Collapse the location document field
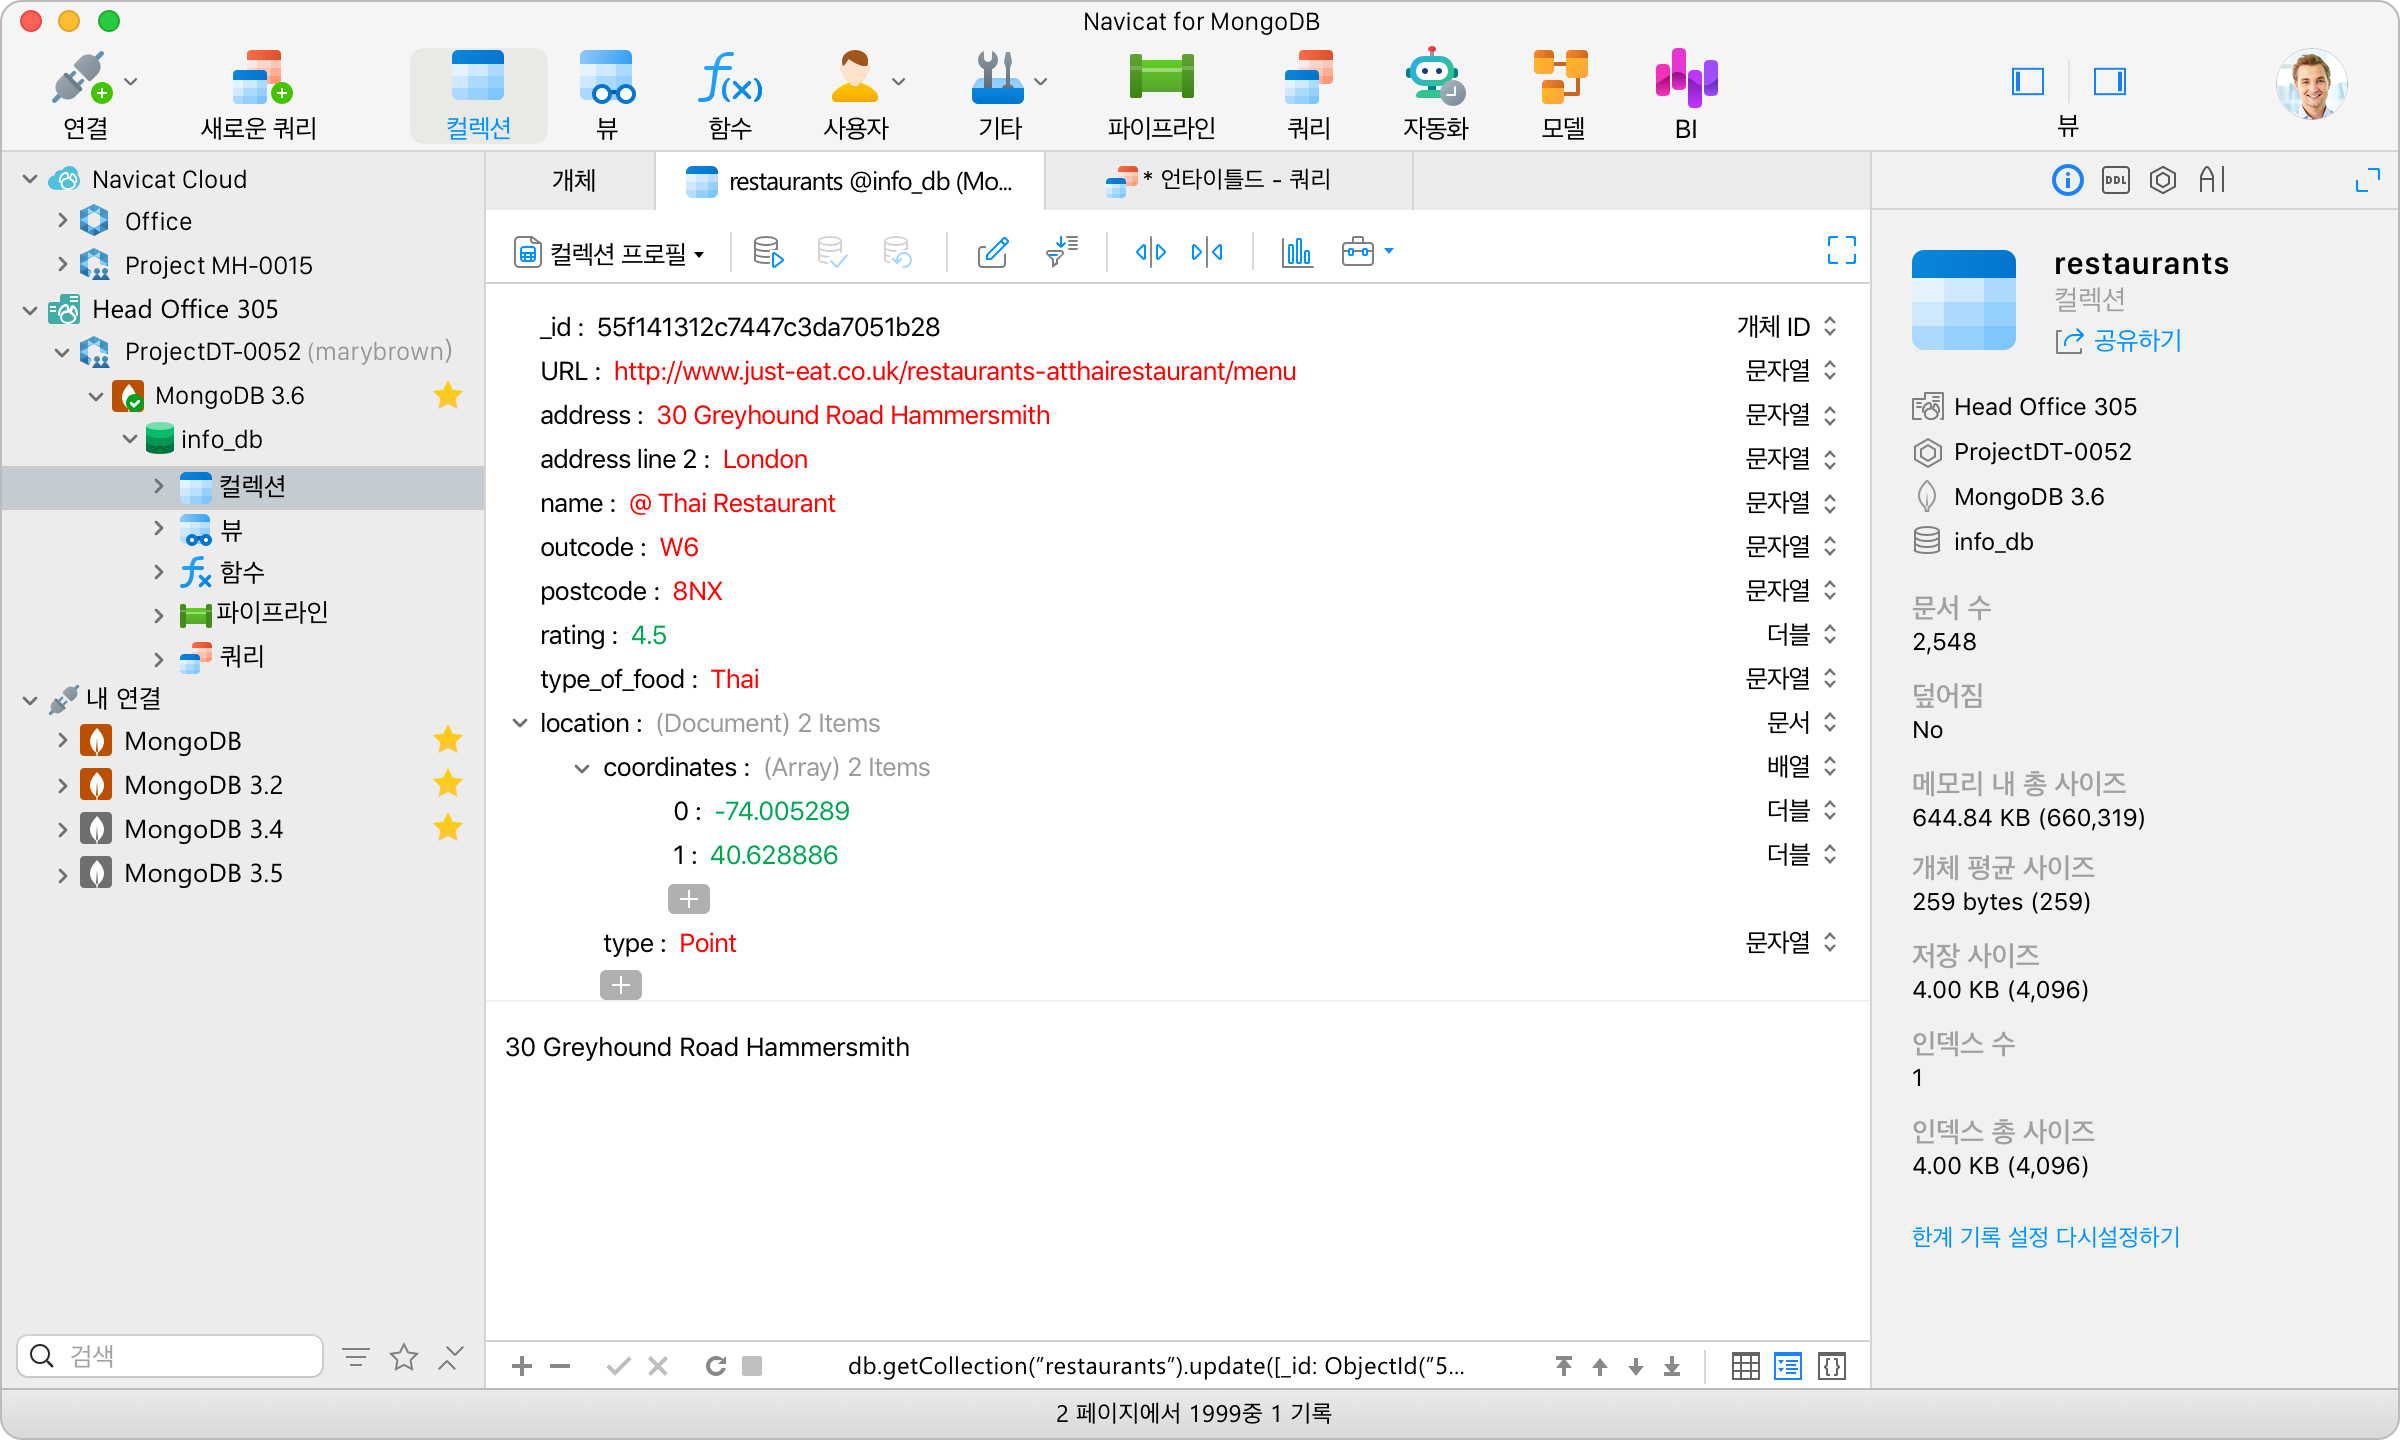 point(520,723)
